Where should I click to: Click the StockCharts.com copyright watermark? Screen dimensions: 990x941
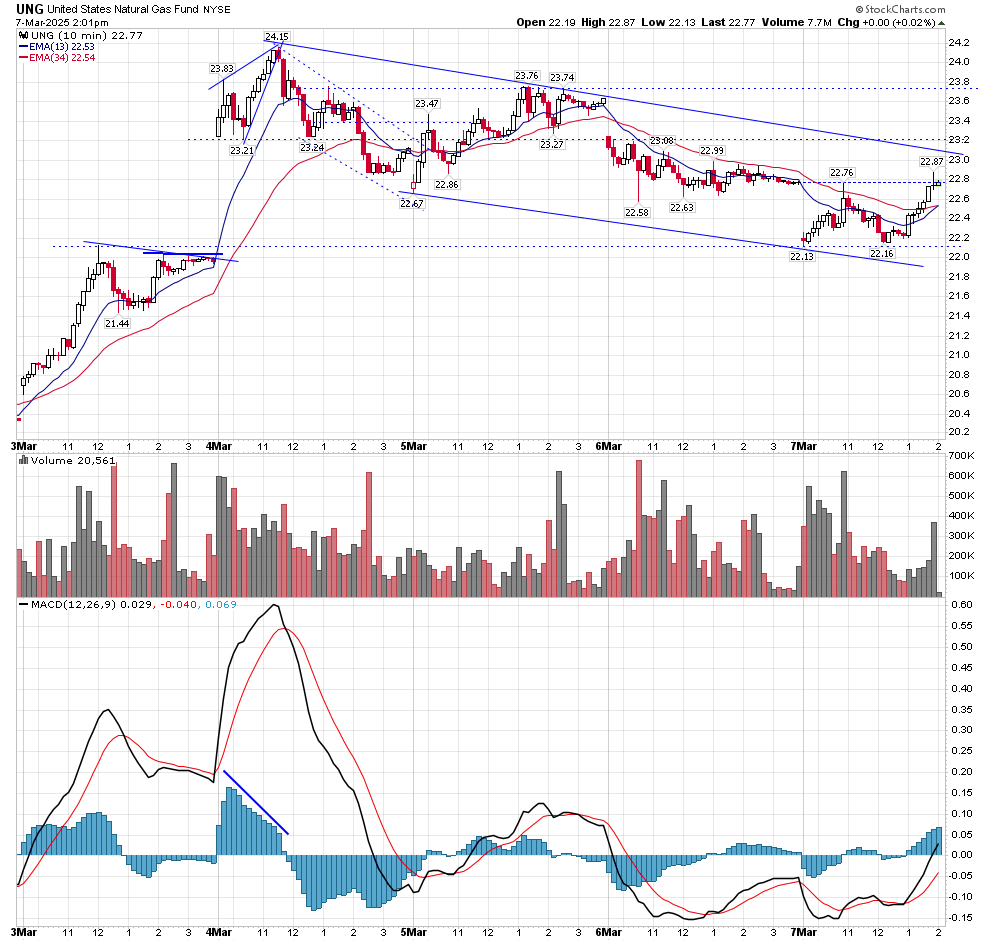[932, 8]
